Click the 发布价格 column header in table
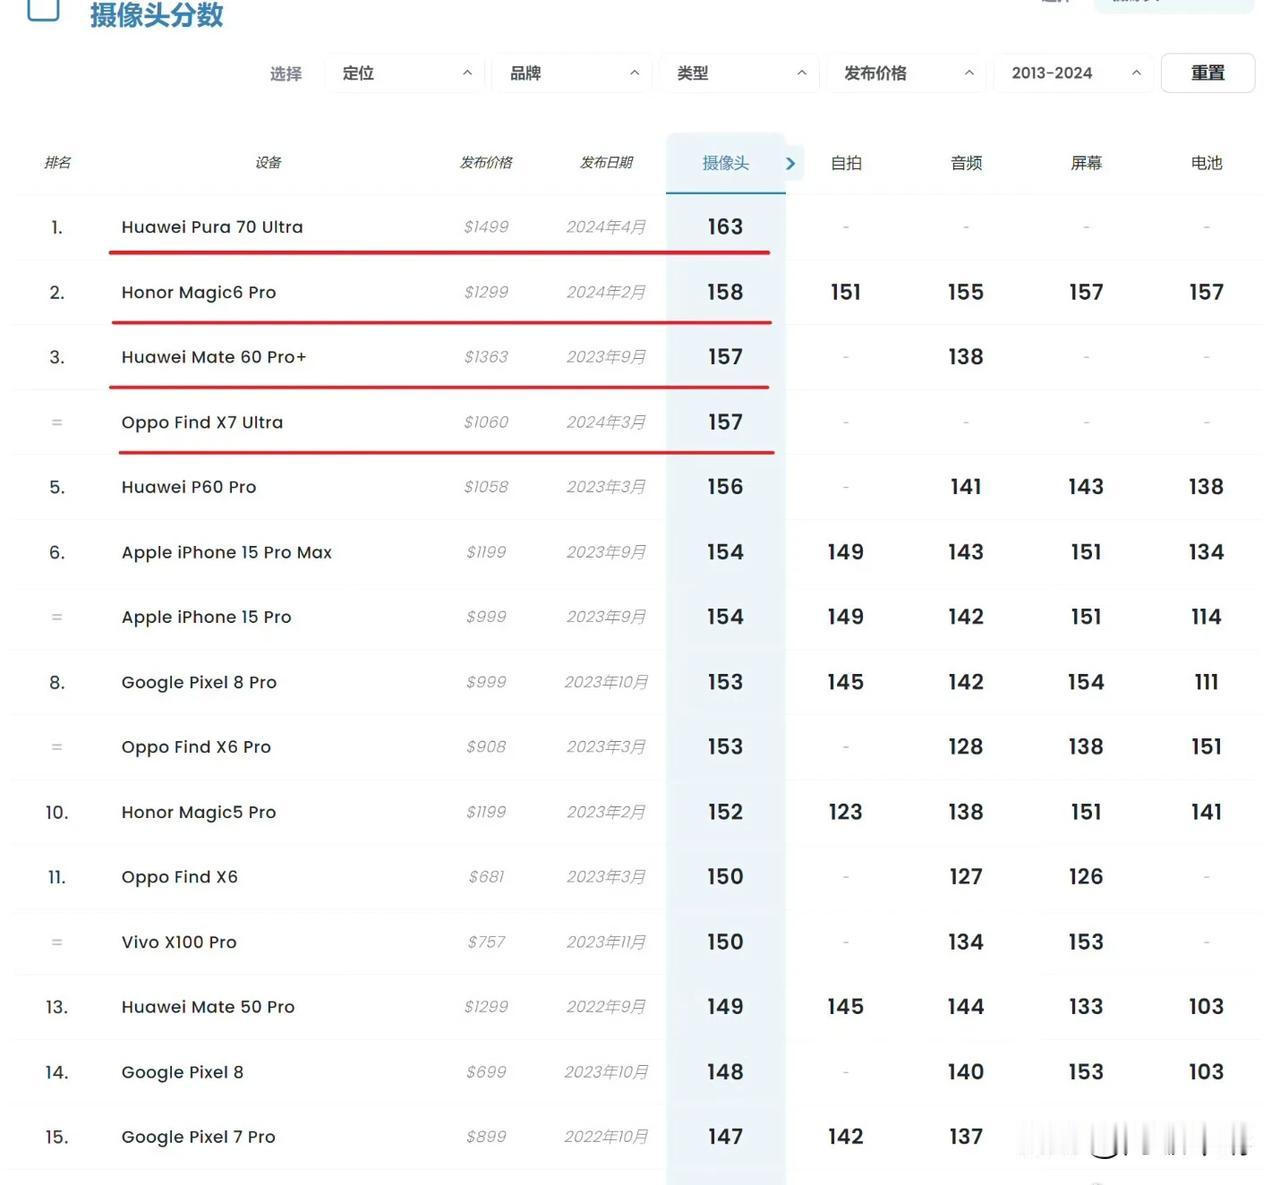This screenshot has width=1280, height=1185. tap(486, 162)
